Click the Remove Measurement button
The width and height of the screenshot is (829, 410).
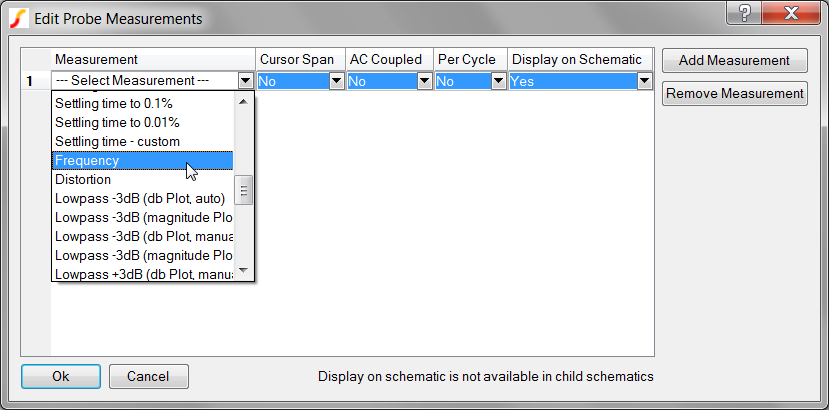[x=735, y=94]
